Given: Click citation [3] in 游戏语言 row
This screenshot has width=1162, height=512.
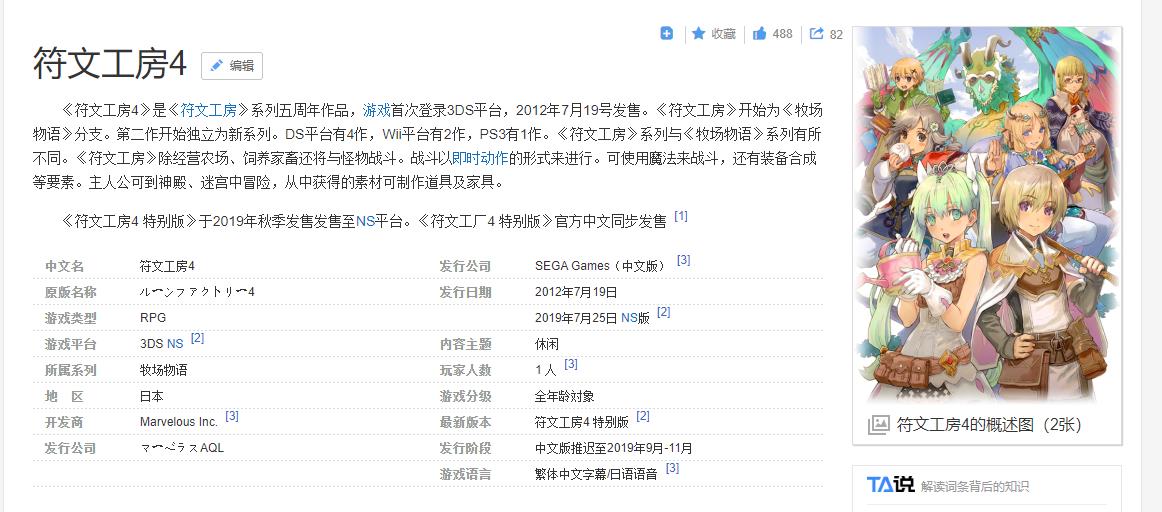Looking at the screenshot, I should [672, 468].
